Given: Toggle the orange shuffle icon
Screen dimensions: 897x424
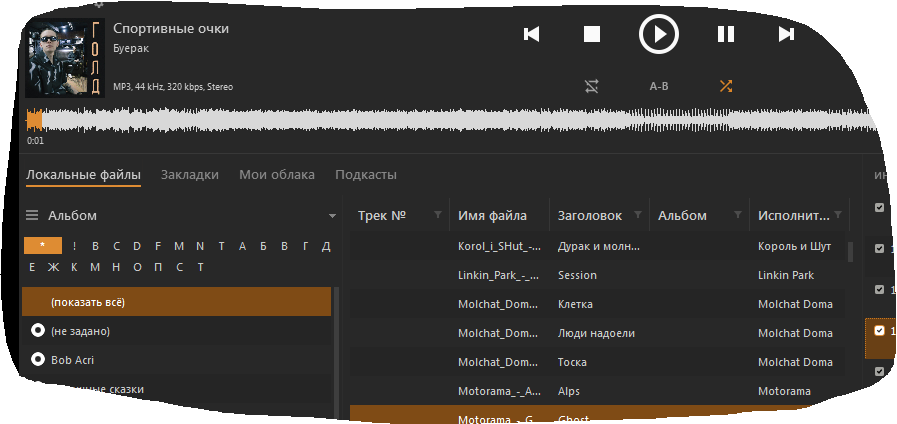Looking at the screenshot, I should [x=726, y=86].
